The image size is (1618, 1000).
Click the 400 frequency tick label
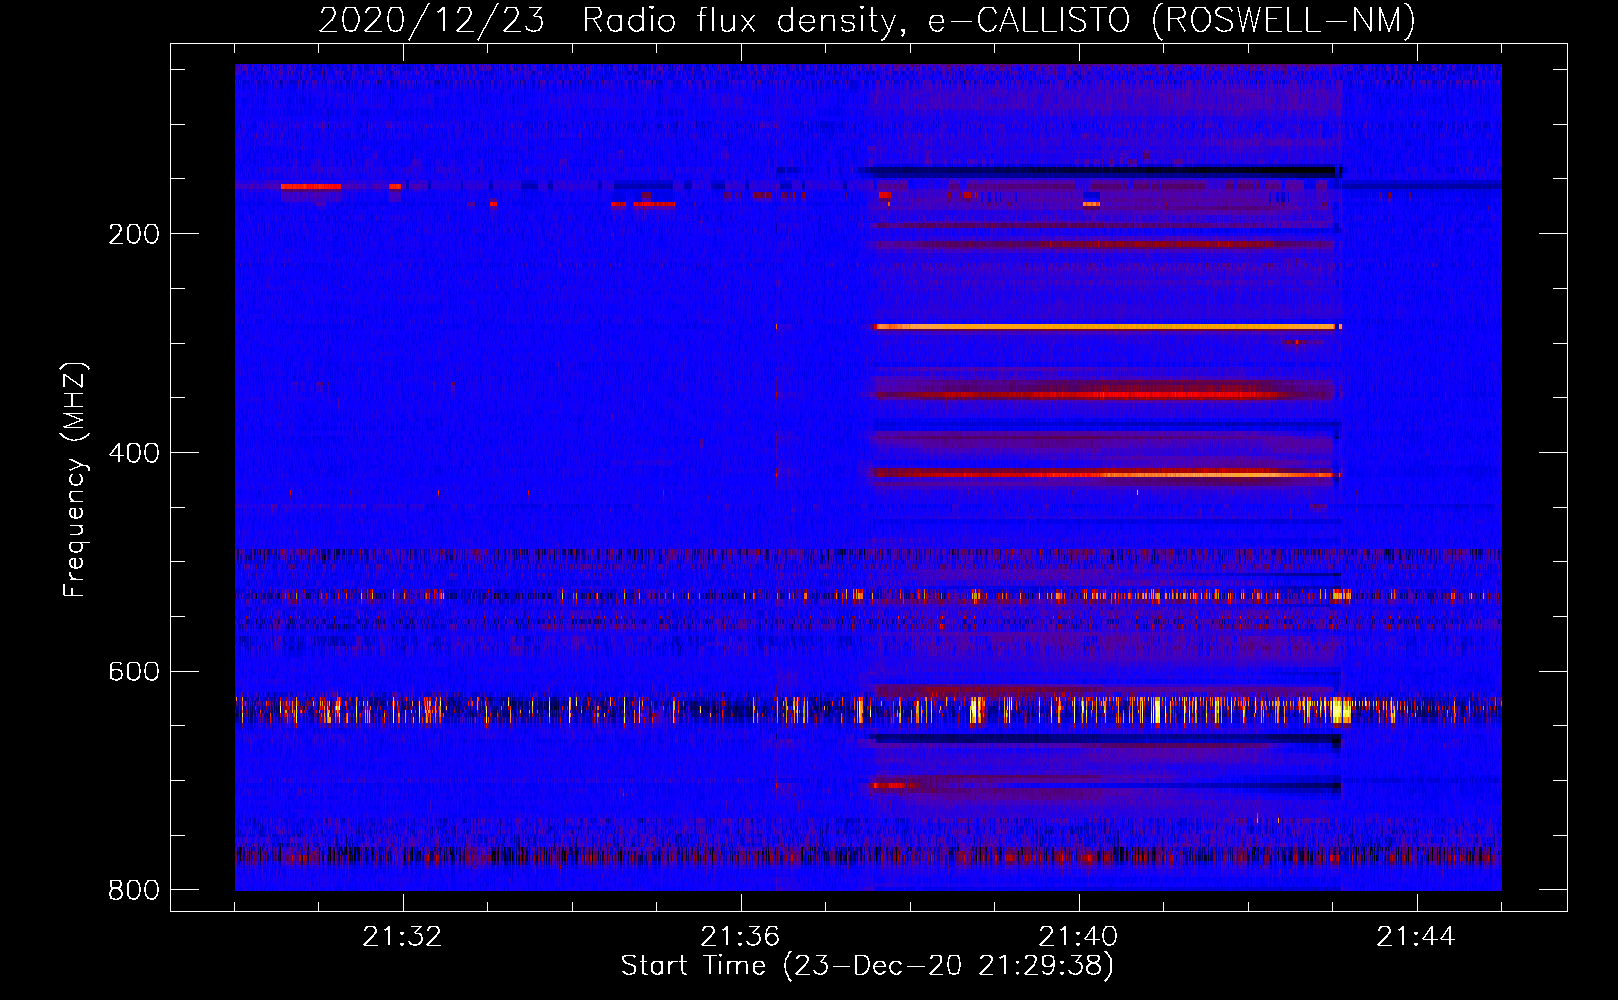pyautogui.click(x=134, y=453)
